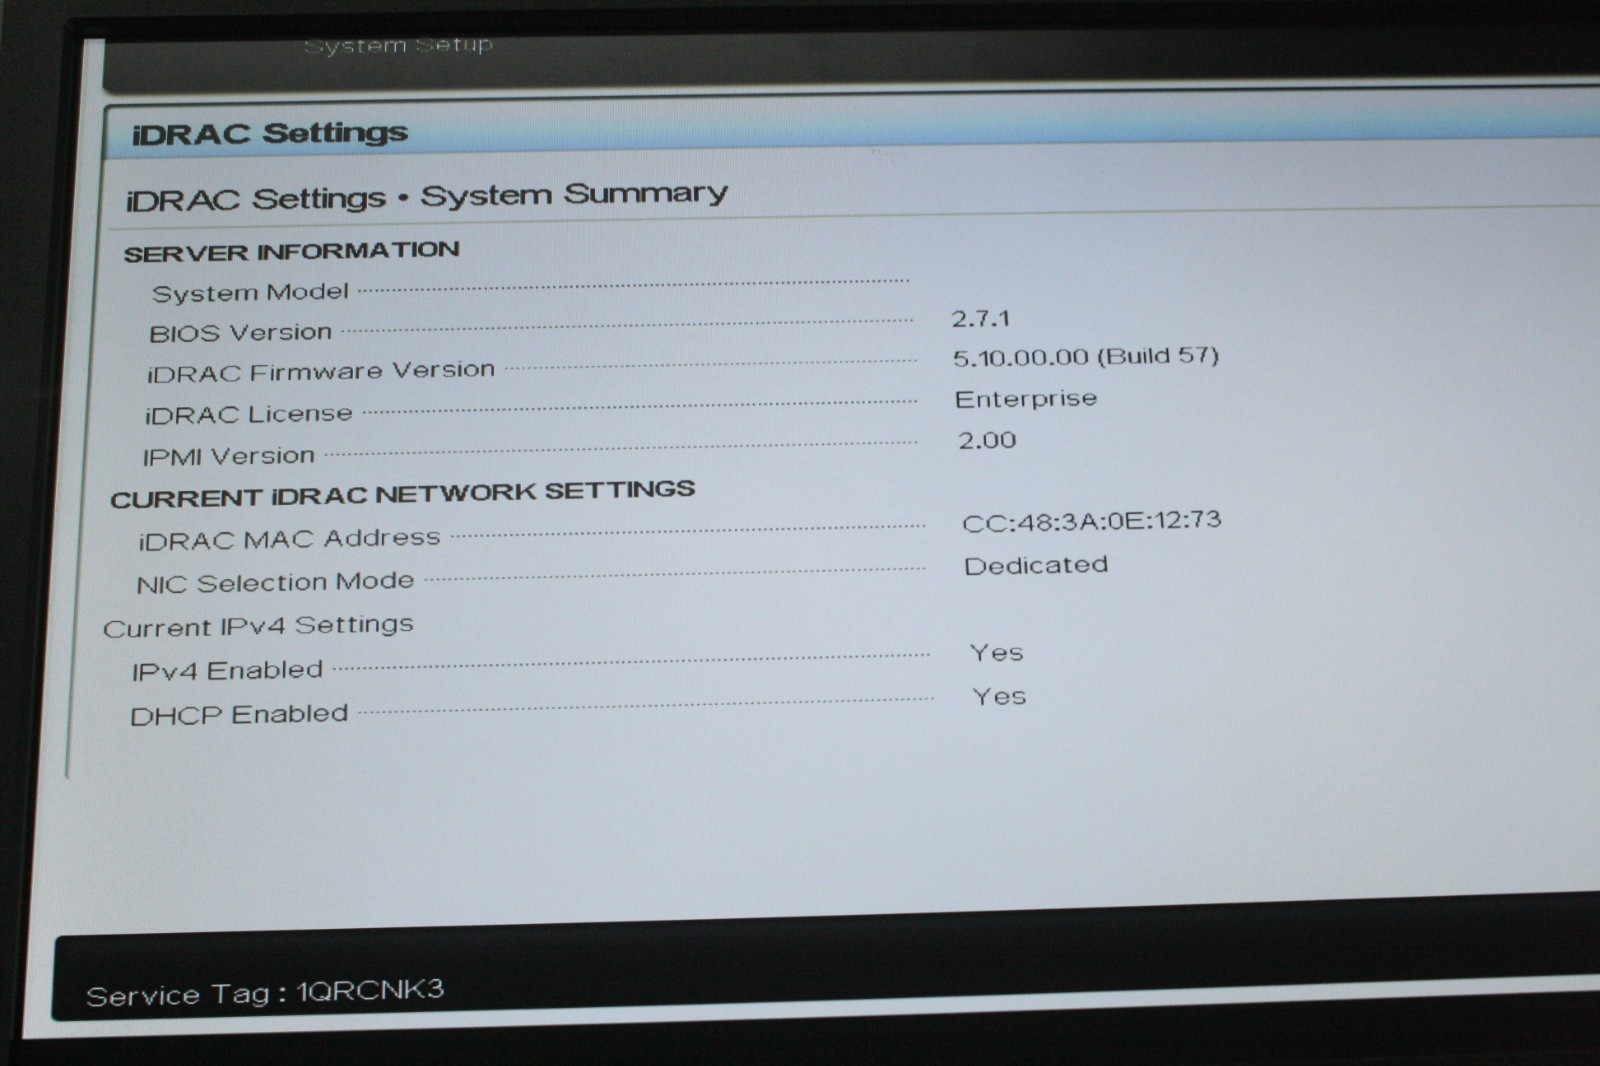Image resolution: width=1600 pixels, height=1066 pixels.
Task: Click MAC address value CC:48:3A:0E:12:73
Action: 1091,521
